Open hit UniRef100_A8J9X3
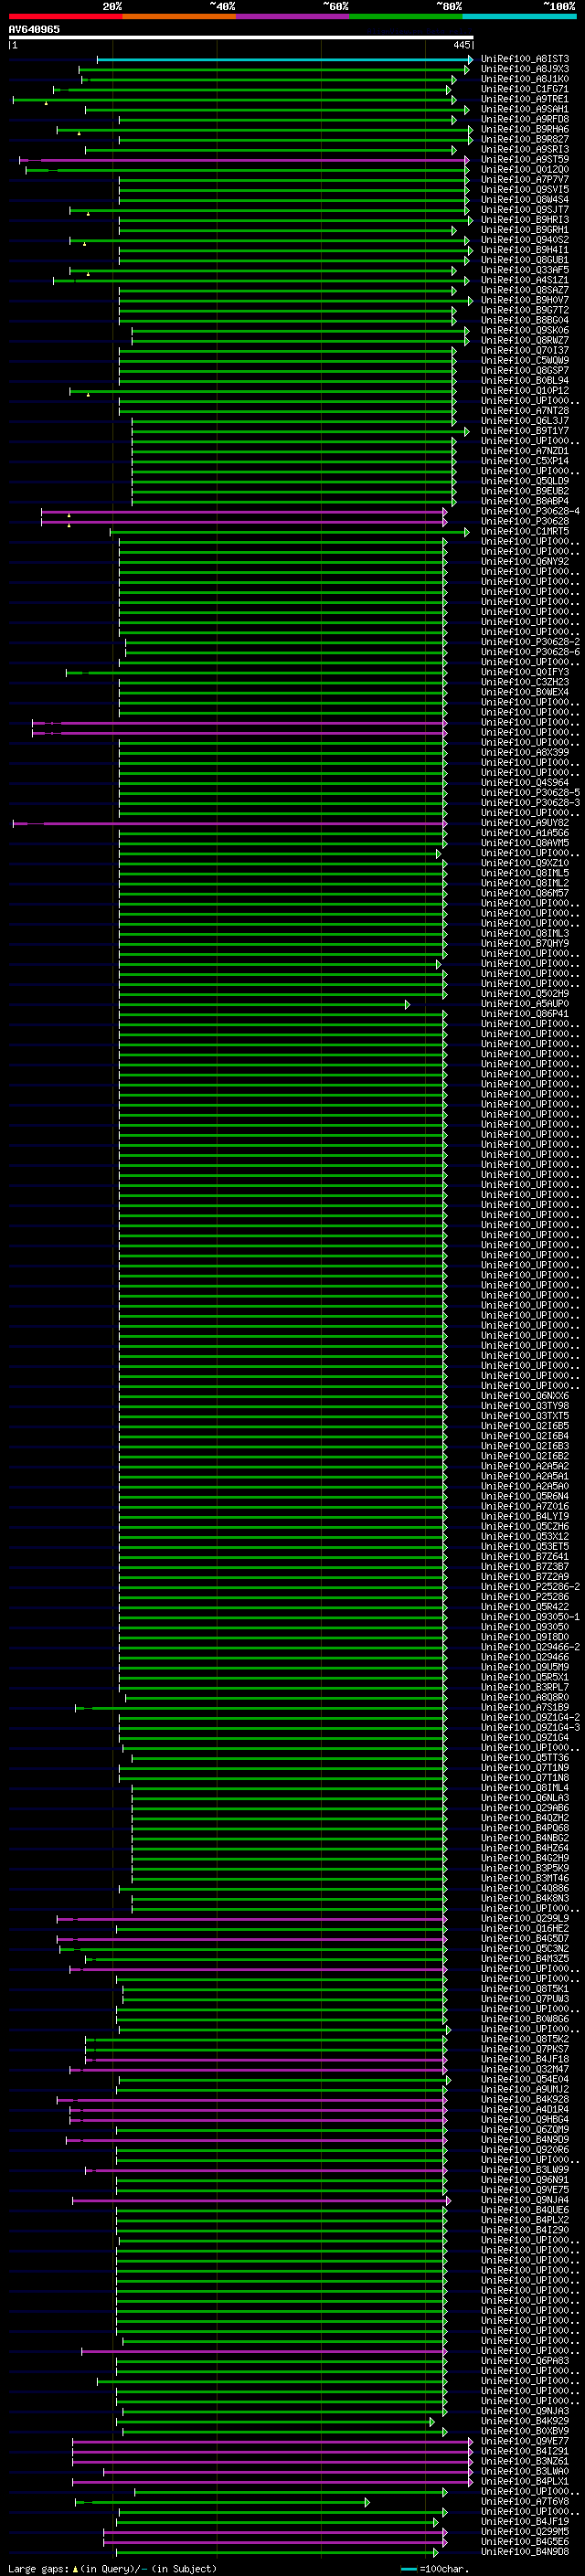Viewport: 585px width, 2576px height. (x=525, y=69)
